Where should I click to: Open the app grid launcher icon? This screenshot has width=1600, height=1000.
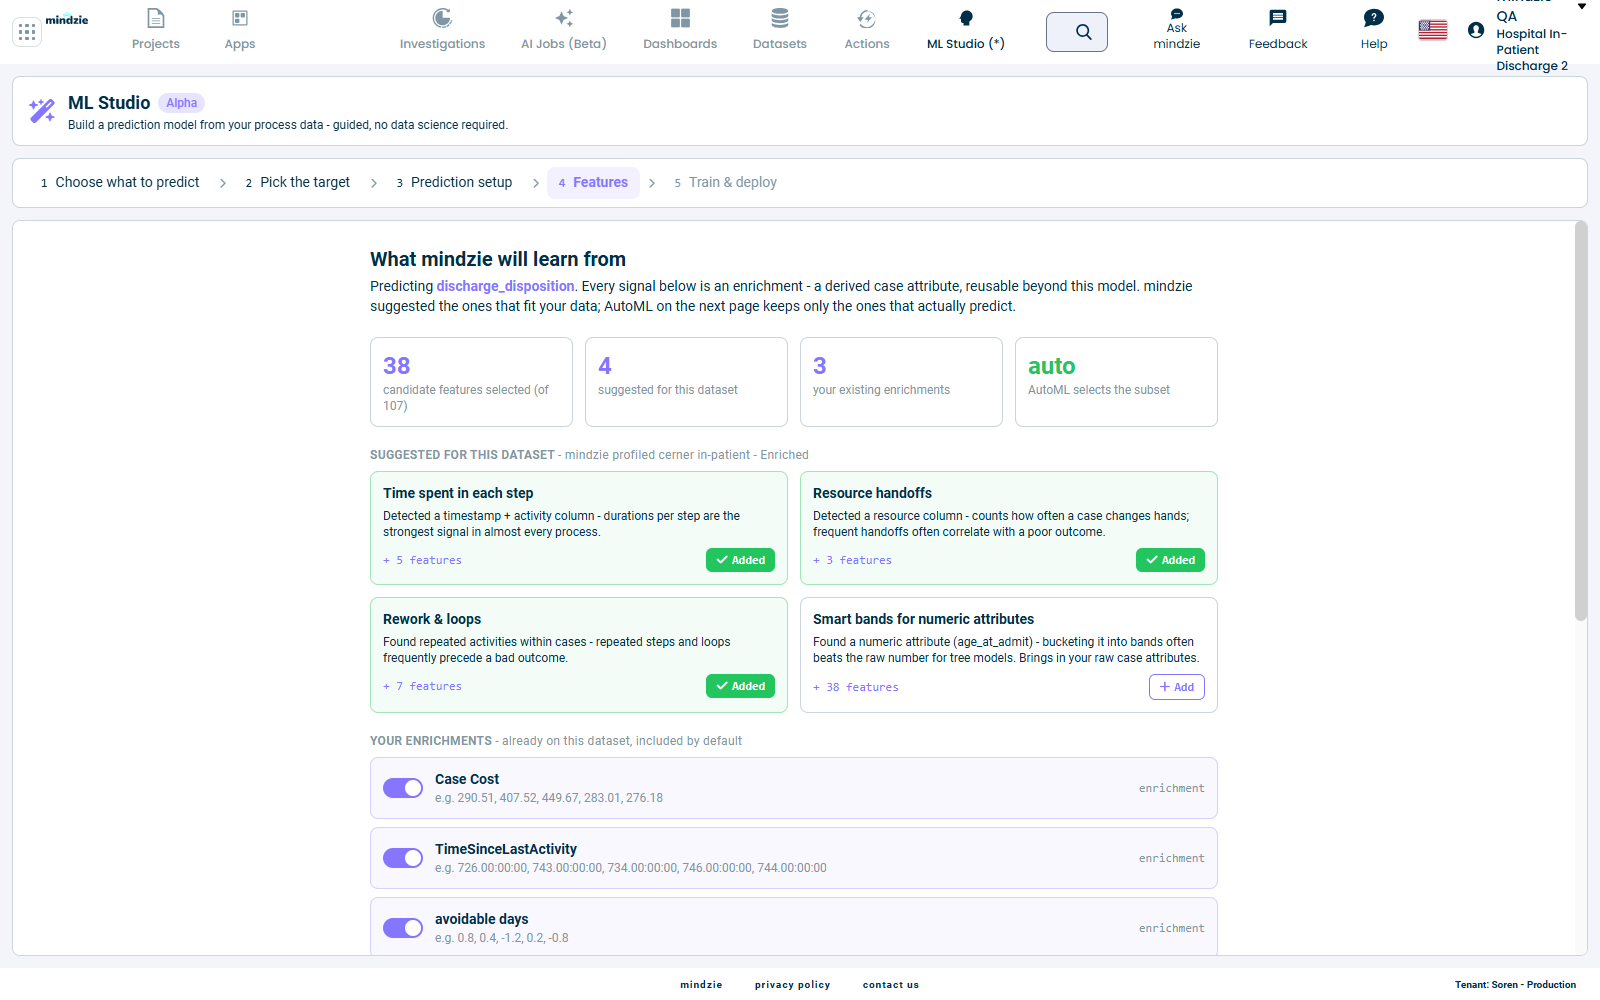[27, 32]
